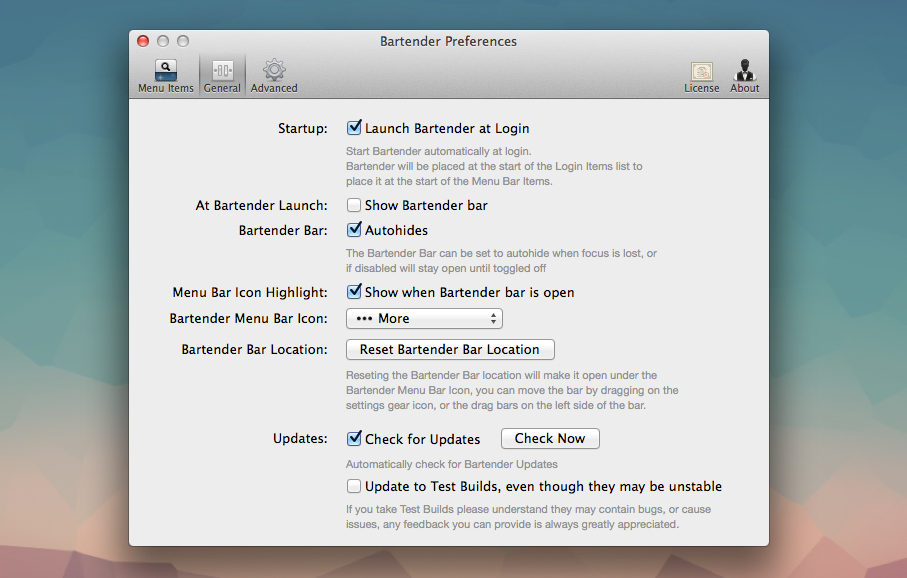Enable Show Bartender bar at launch

354,205
